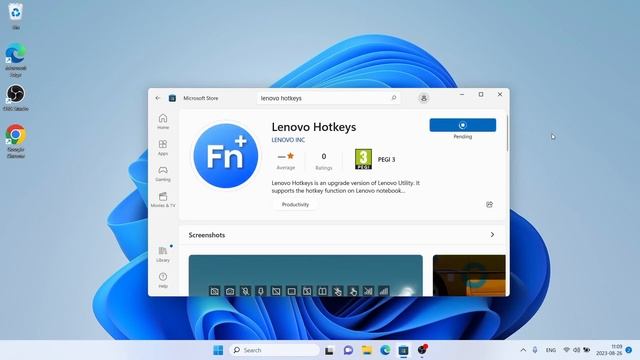Open Library in the sidebar
The width and height of the screenshot is (640, 360).
163,254
